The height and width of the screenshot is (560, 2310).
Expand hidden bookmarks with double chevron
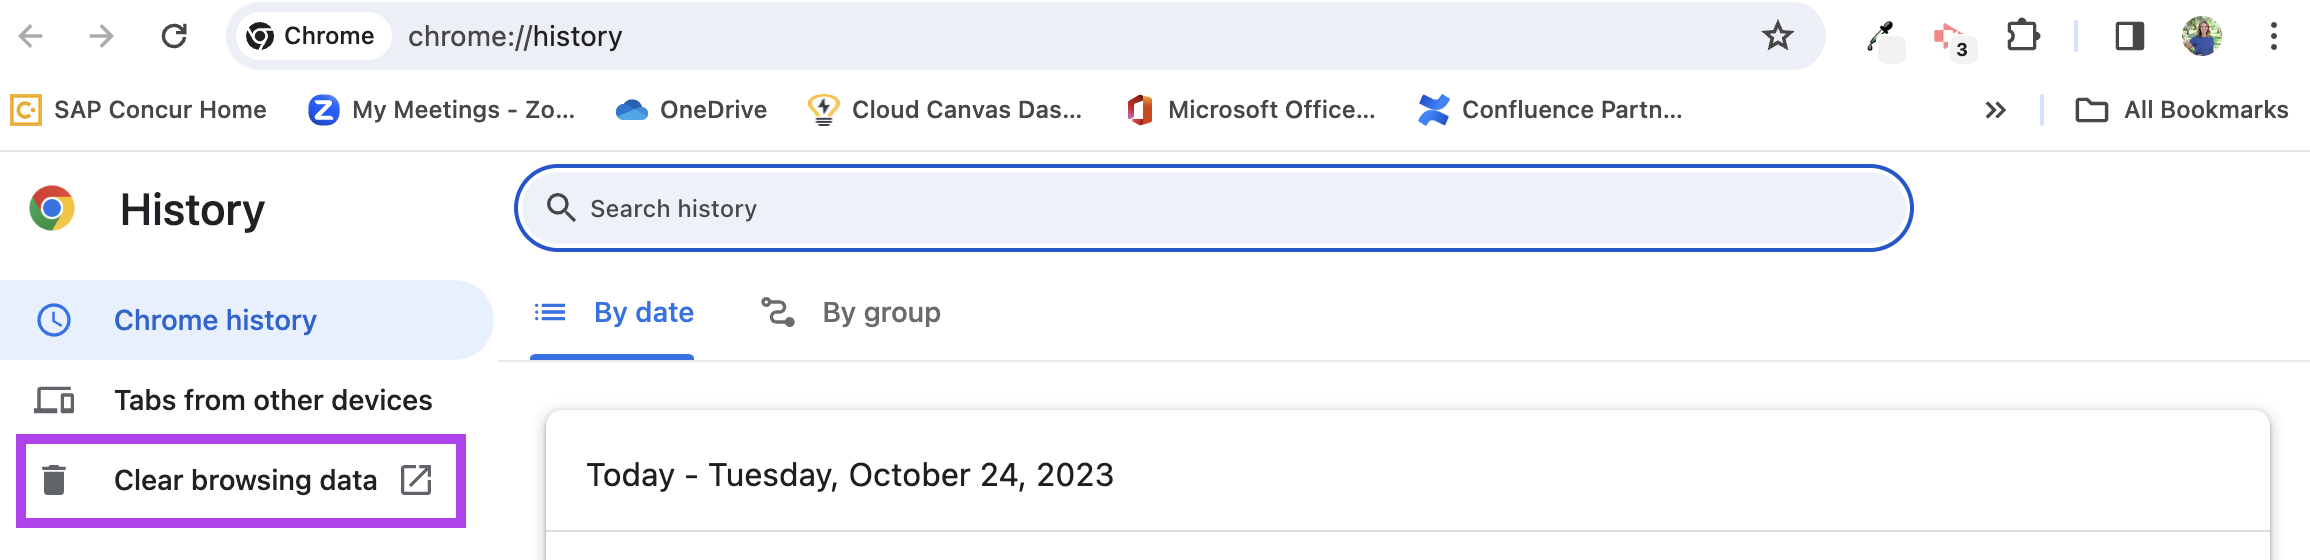click(1995, 110)
